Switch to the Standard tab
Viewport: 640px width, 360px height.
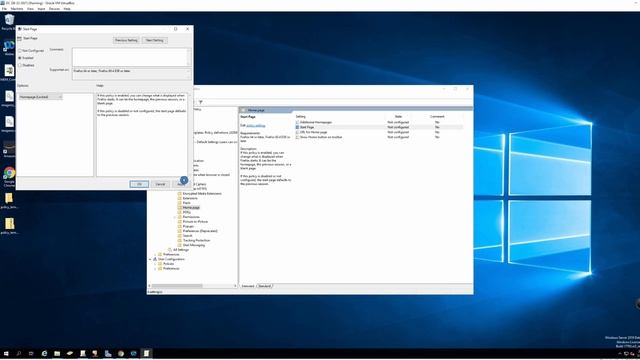coord(264,286)
